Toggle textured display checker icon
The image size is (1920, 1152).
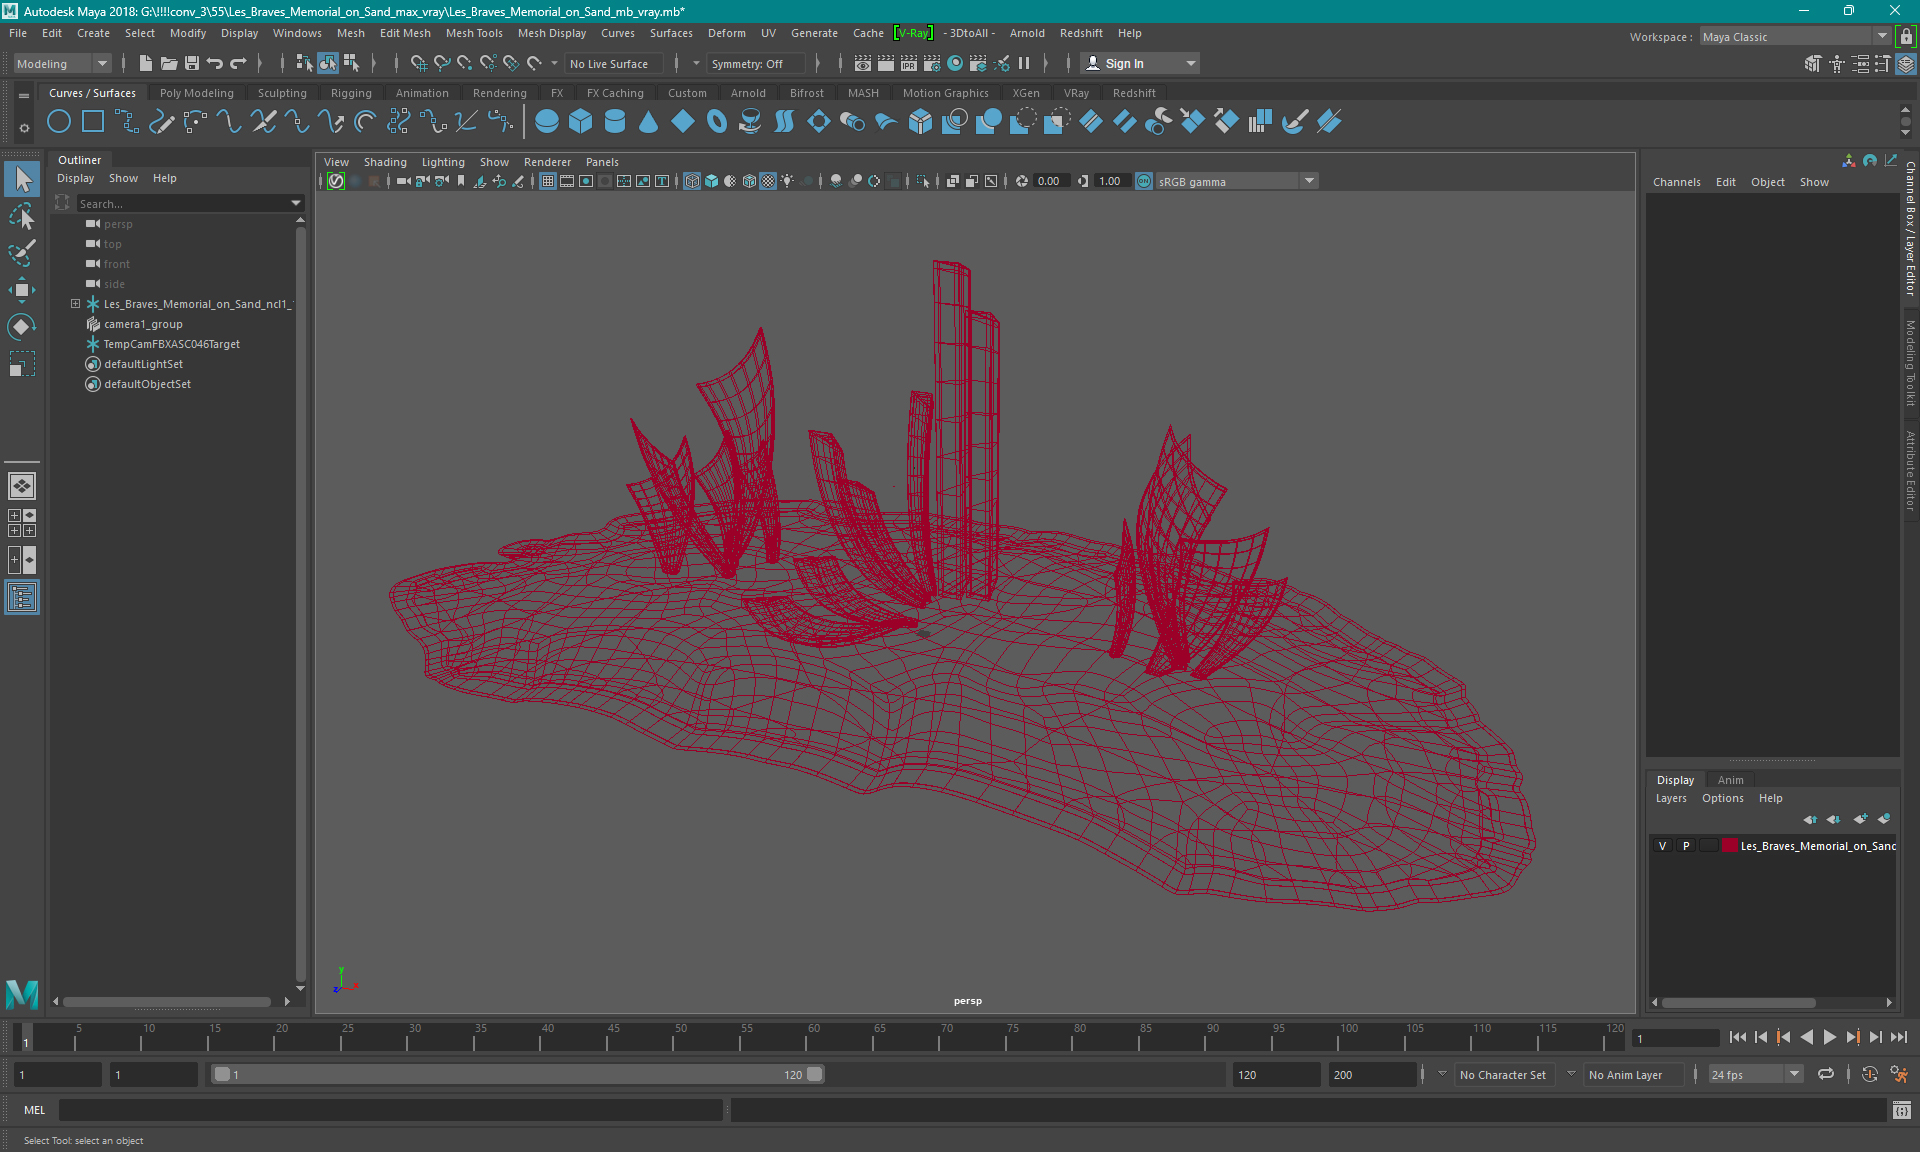pos(768,181)
